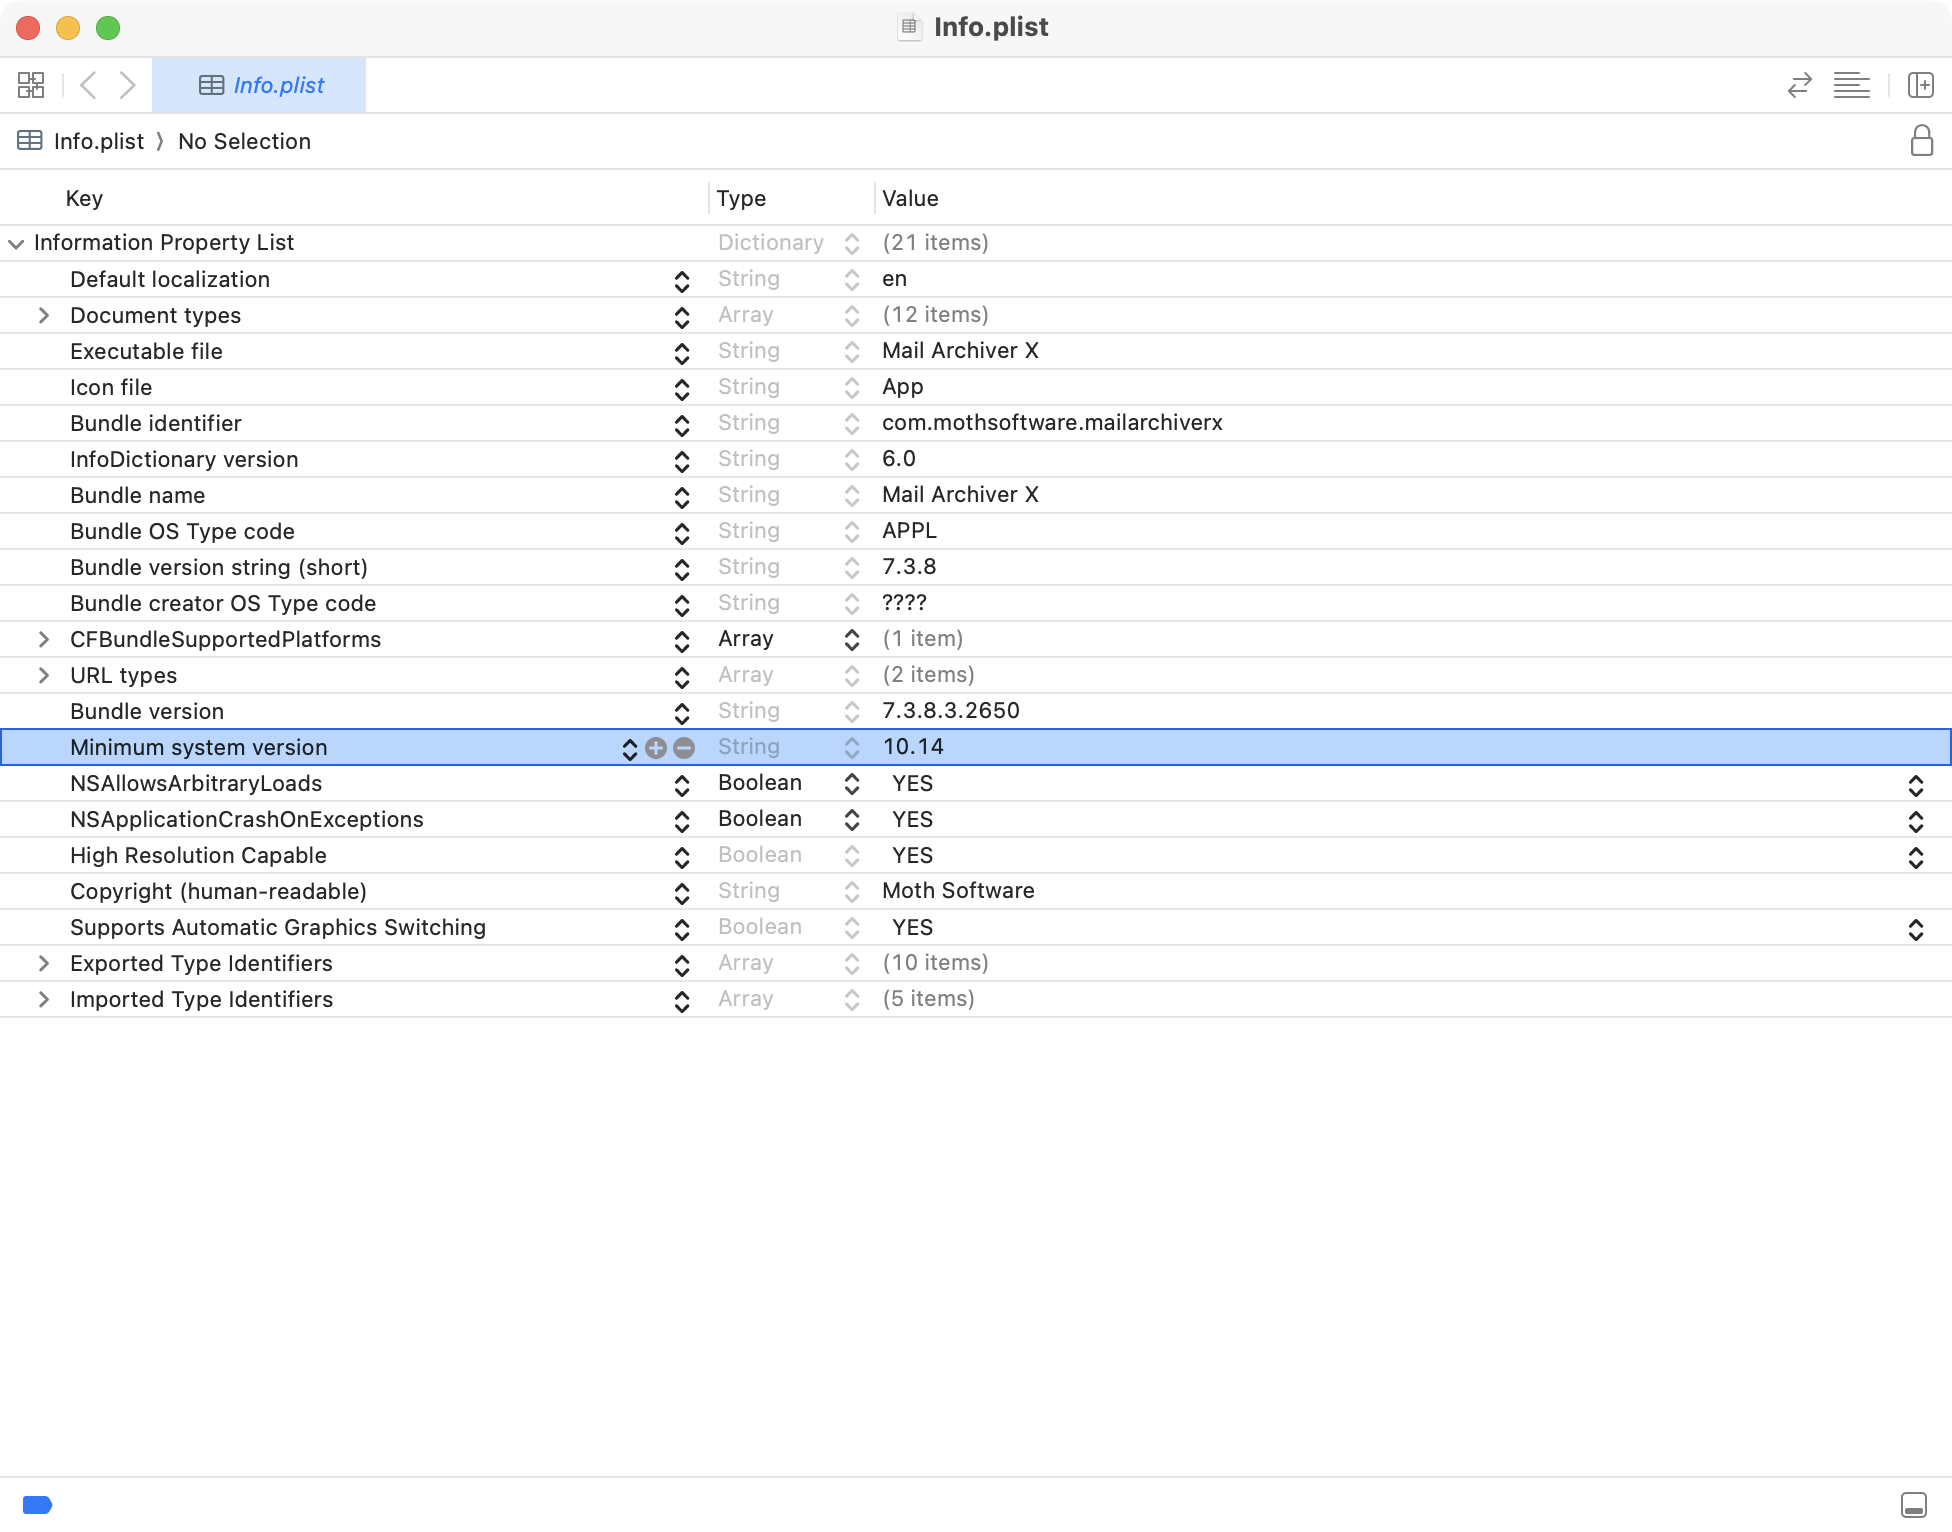Viewport: 1952px width, 1532px height.
Task: Click the Moth Software copyright value
Action: (958, 891)
